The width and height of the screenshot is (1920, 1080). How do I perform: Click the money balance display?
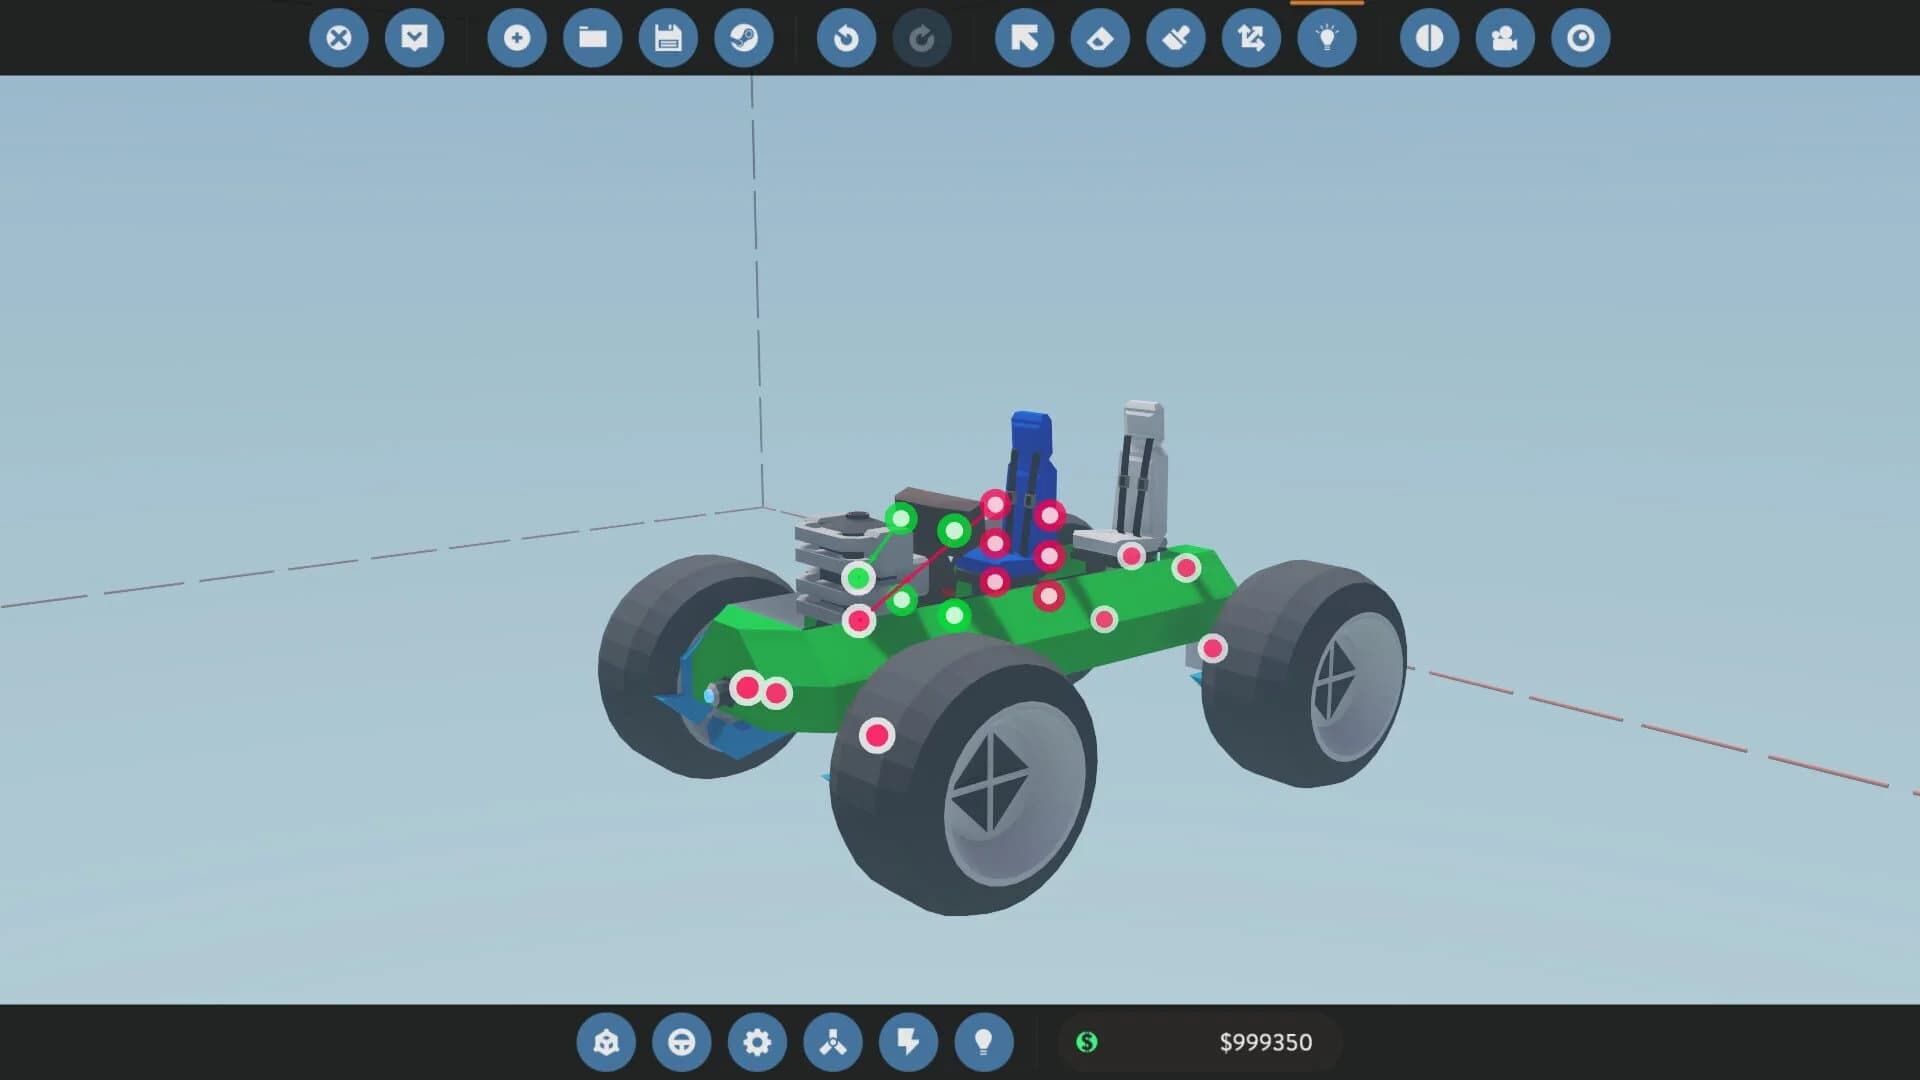pos(1199,1042)
